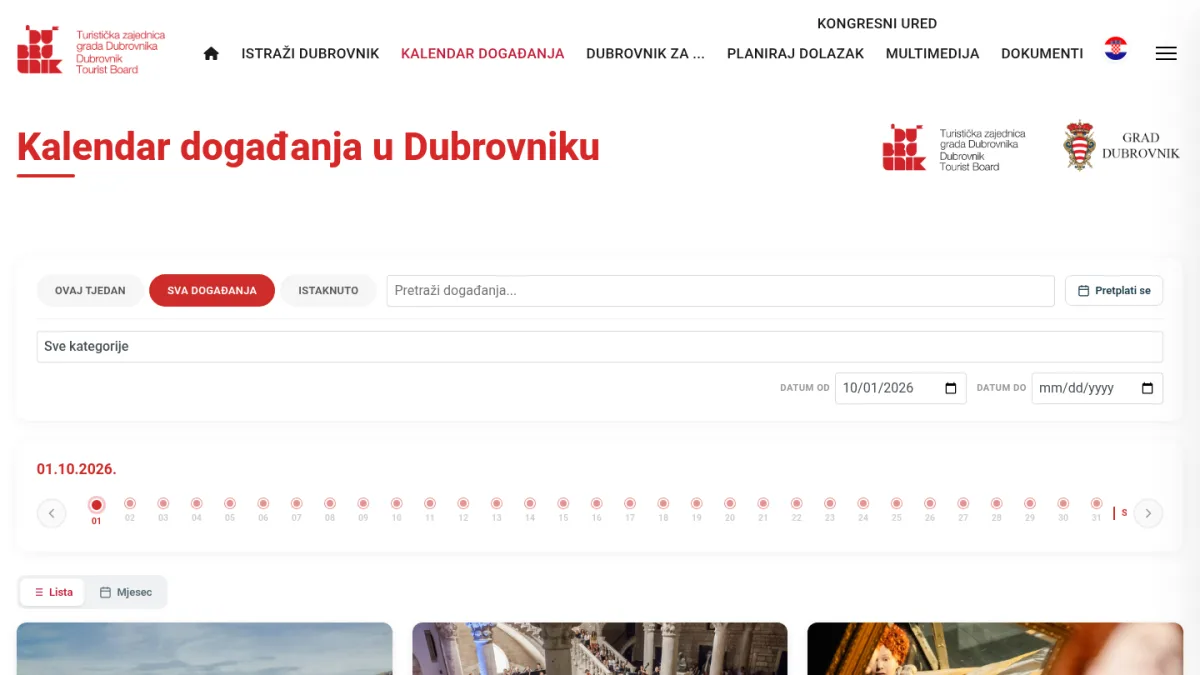Image resolution: width=1200 pixels, height=675 pixels.
Task: Select day 31 on the date timeline
Action: (x=1097, y=510)
